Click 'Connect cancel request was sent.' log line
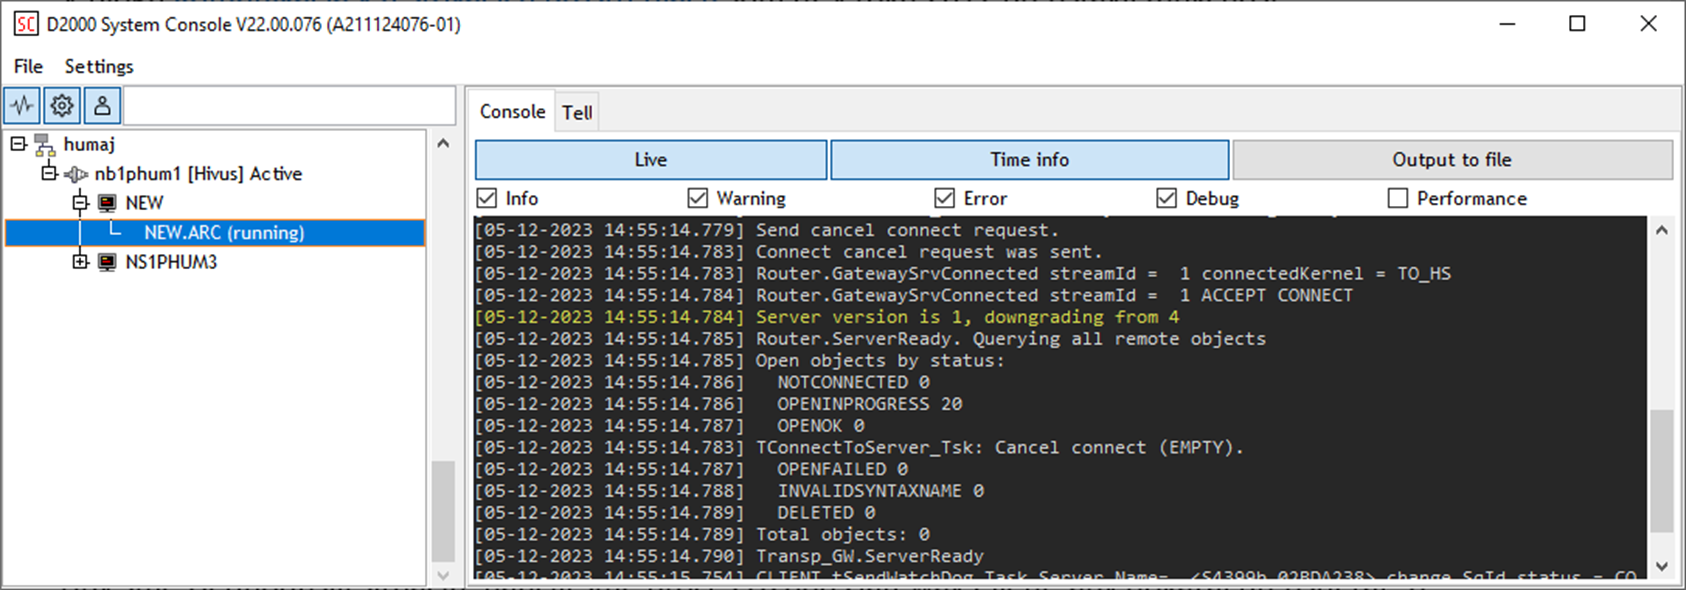 [789, 252]
